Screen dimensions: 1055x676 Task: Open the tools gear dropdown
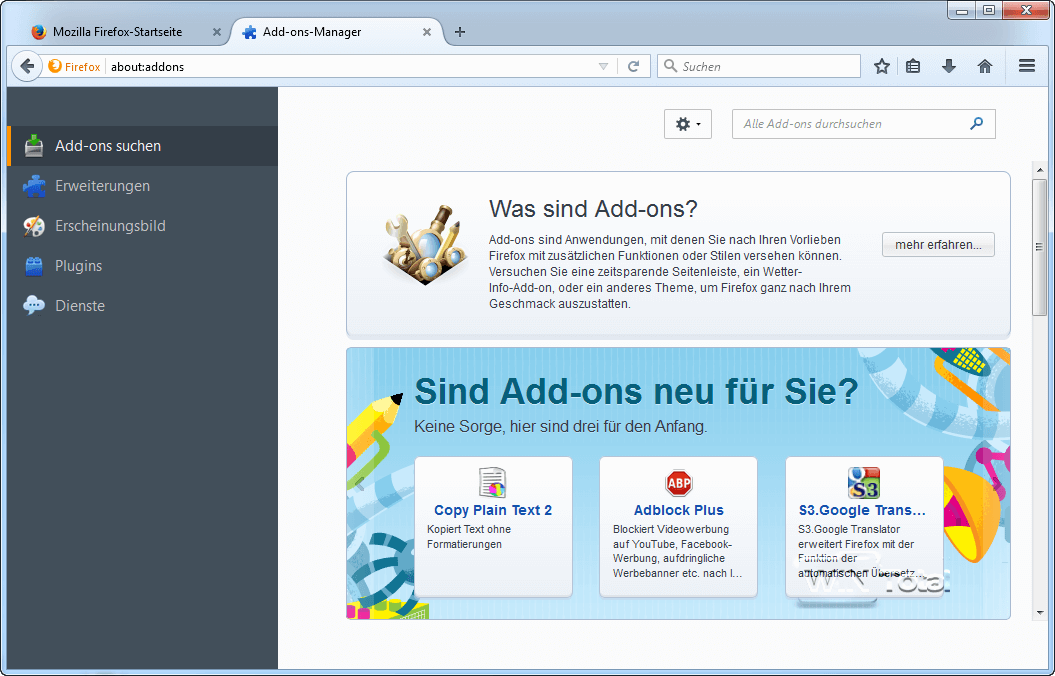click(x=687, y=123)
